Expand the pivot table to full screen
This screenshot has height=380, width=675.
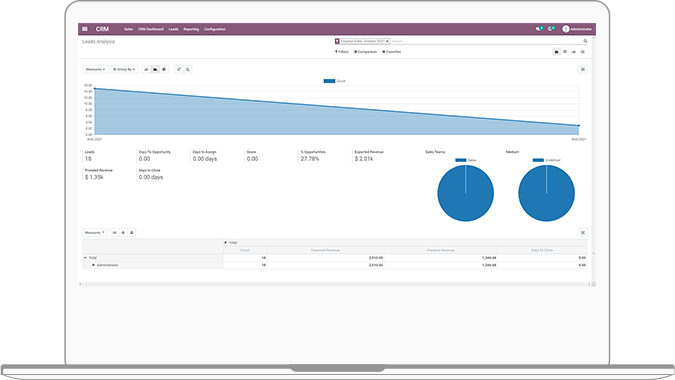pos(582,232)
